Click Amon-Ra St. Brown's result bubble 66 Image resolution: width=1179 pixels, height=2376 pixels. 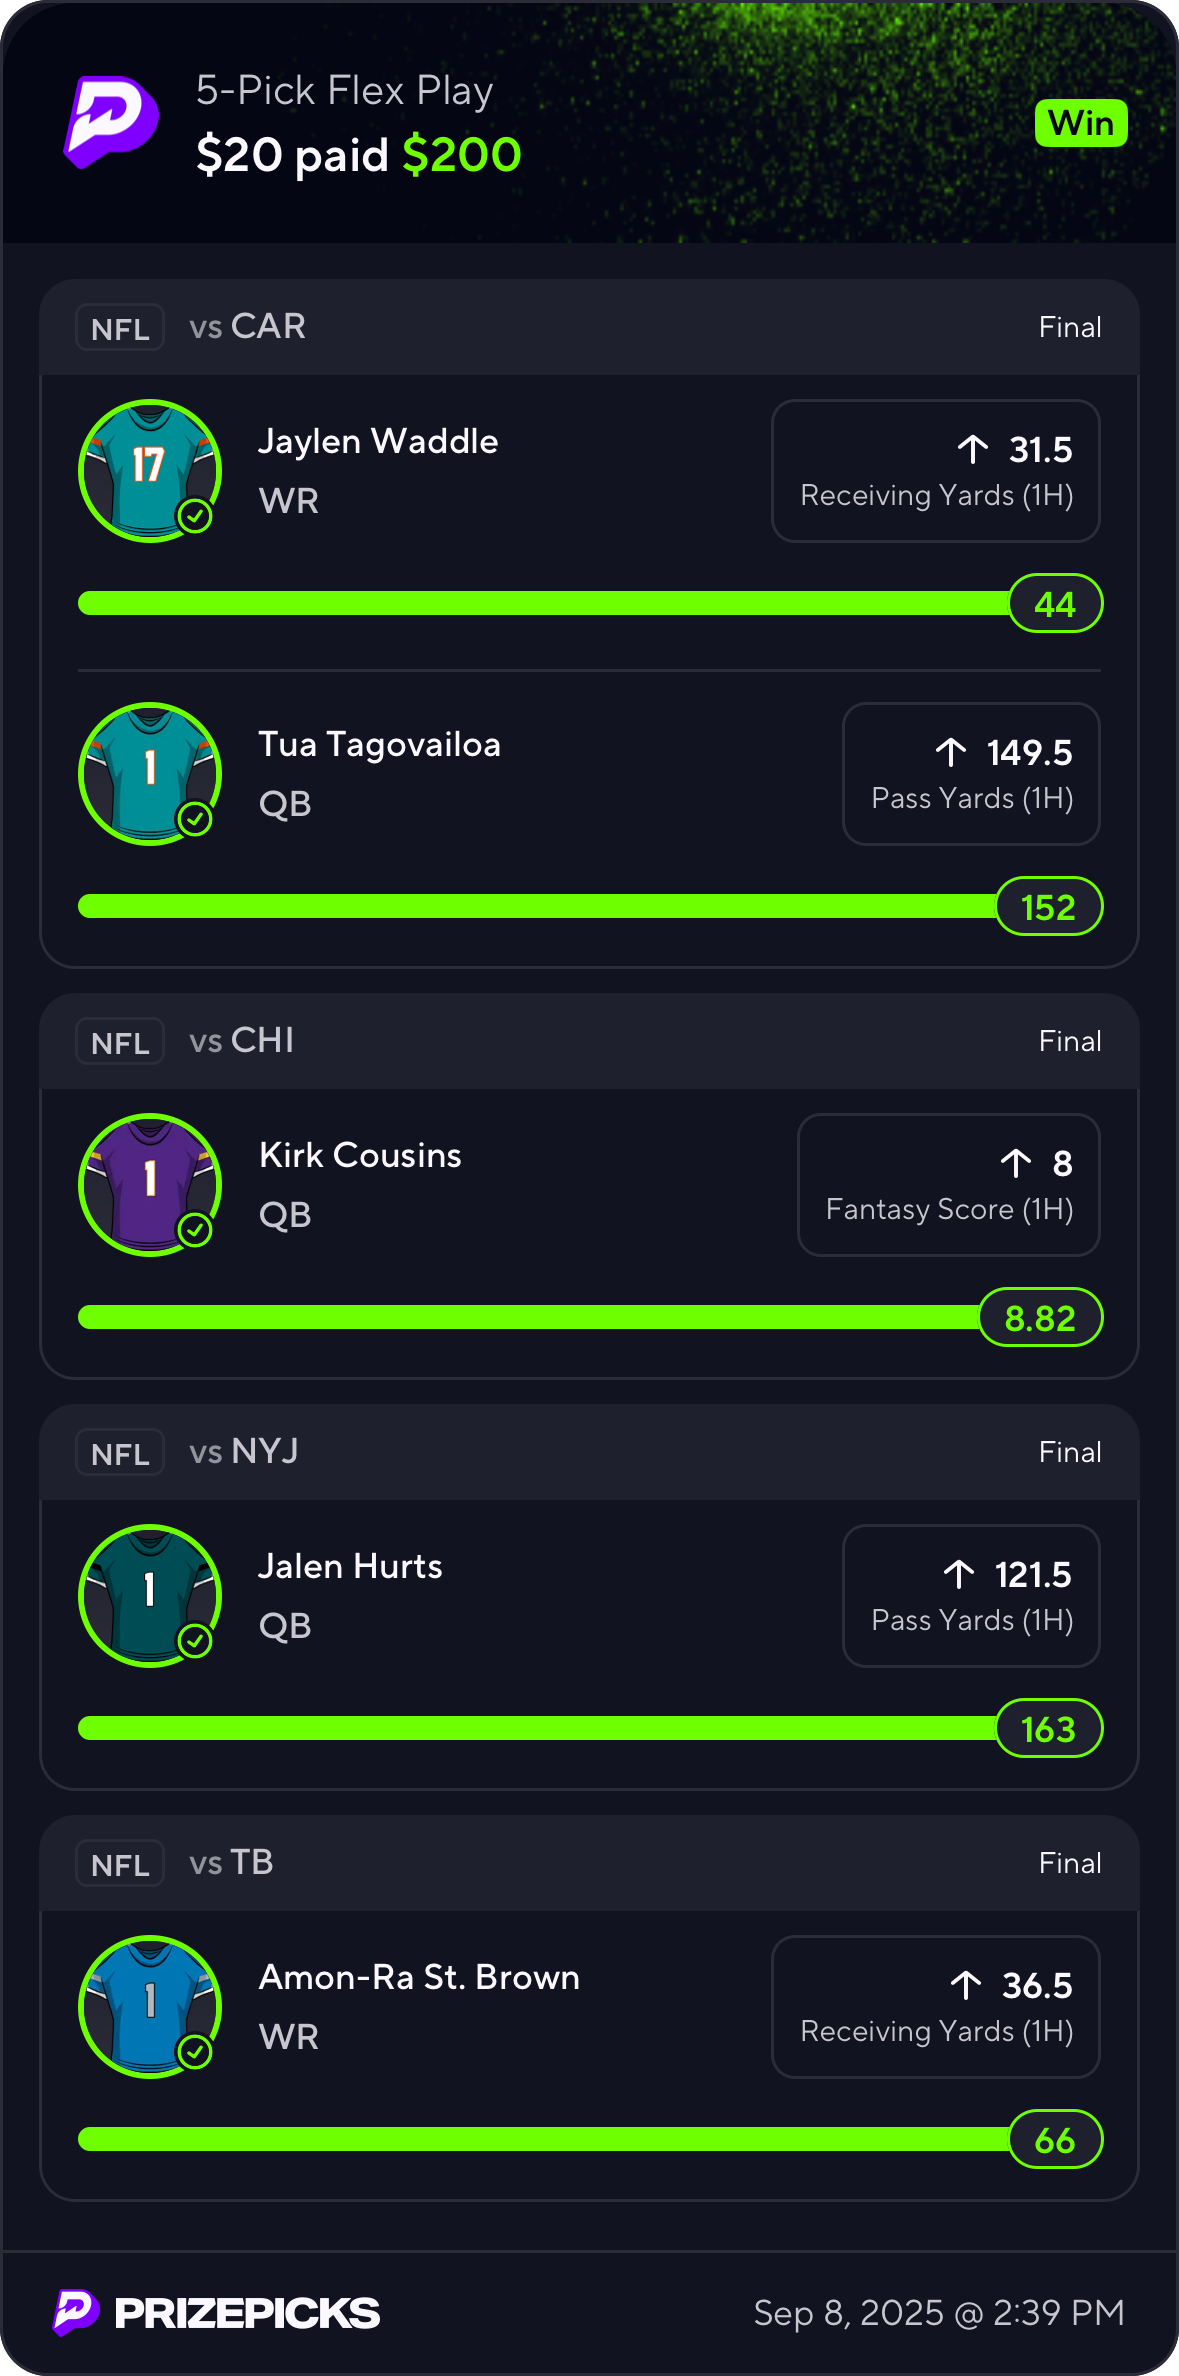(x=1055, y=2140)
